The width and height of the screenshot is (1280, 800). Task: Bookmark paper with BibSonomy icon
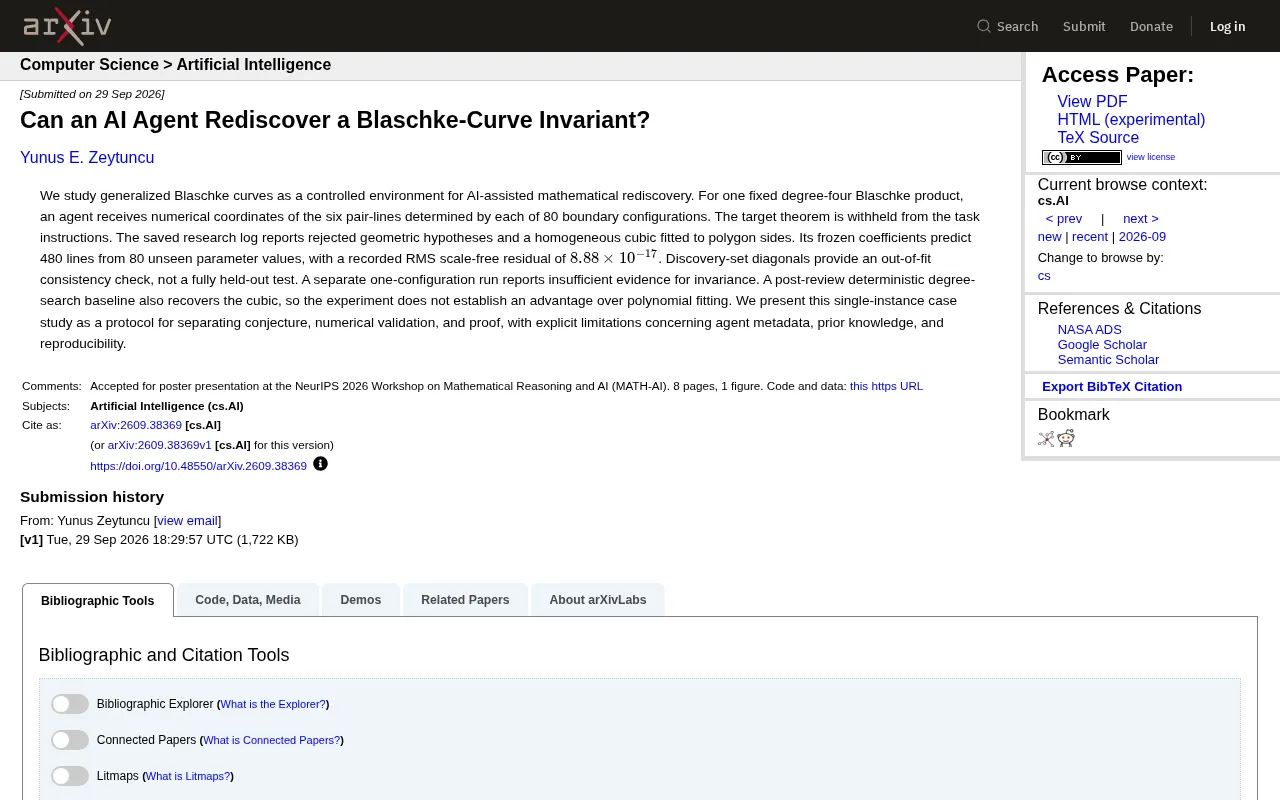tap(1046, 438)
